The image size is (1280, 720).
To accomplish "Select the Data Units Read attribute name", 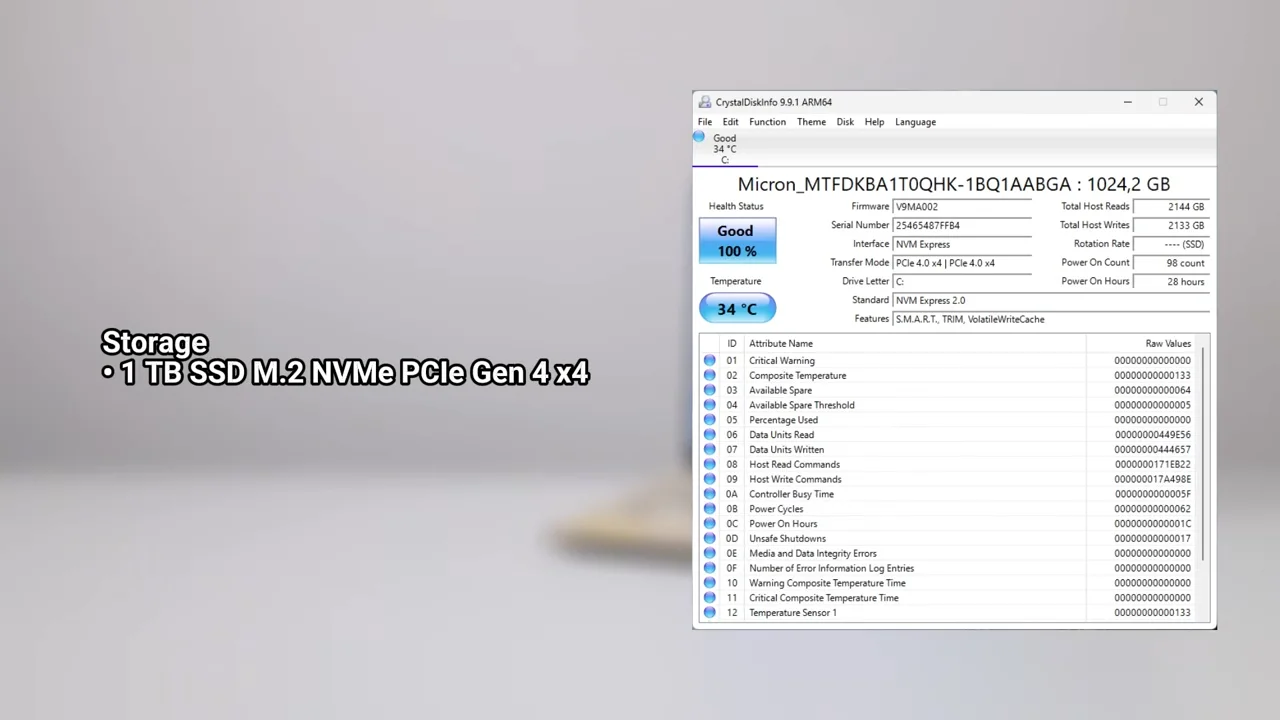I will pos(781,434).
